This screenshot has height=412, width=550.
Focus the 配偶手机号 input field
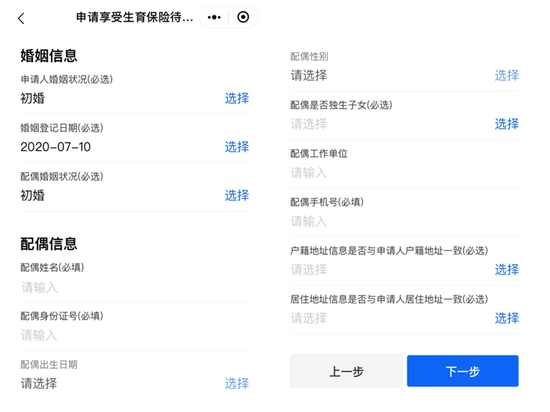click(404, 222)
